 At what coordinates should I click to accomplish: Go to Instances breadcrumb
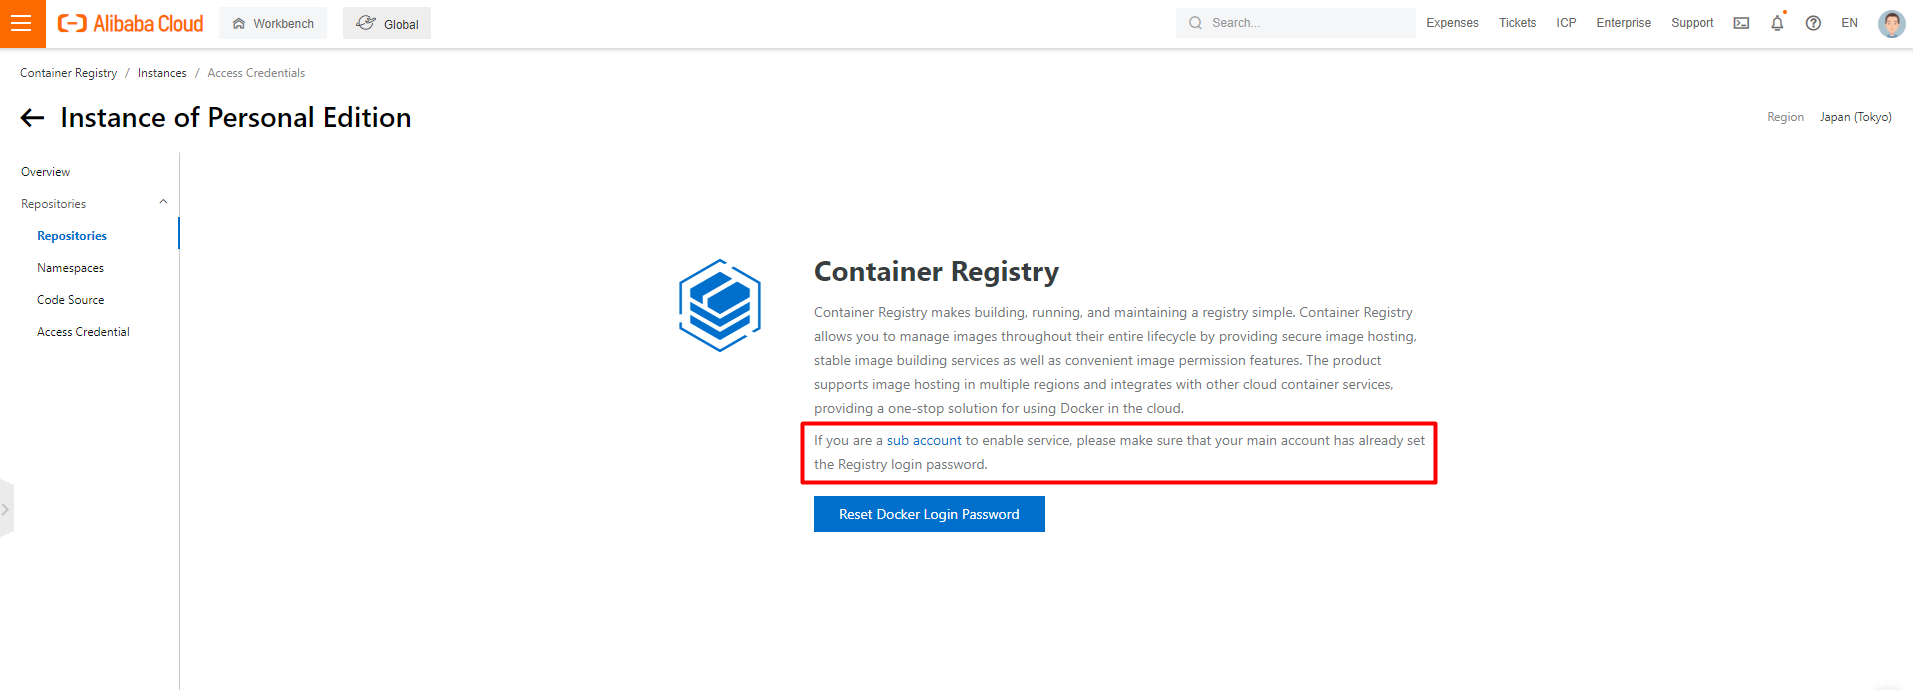pos(162,73)
